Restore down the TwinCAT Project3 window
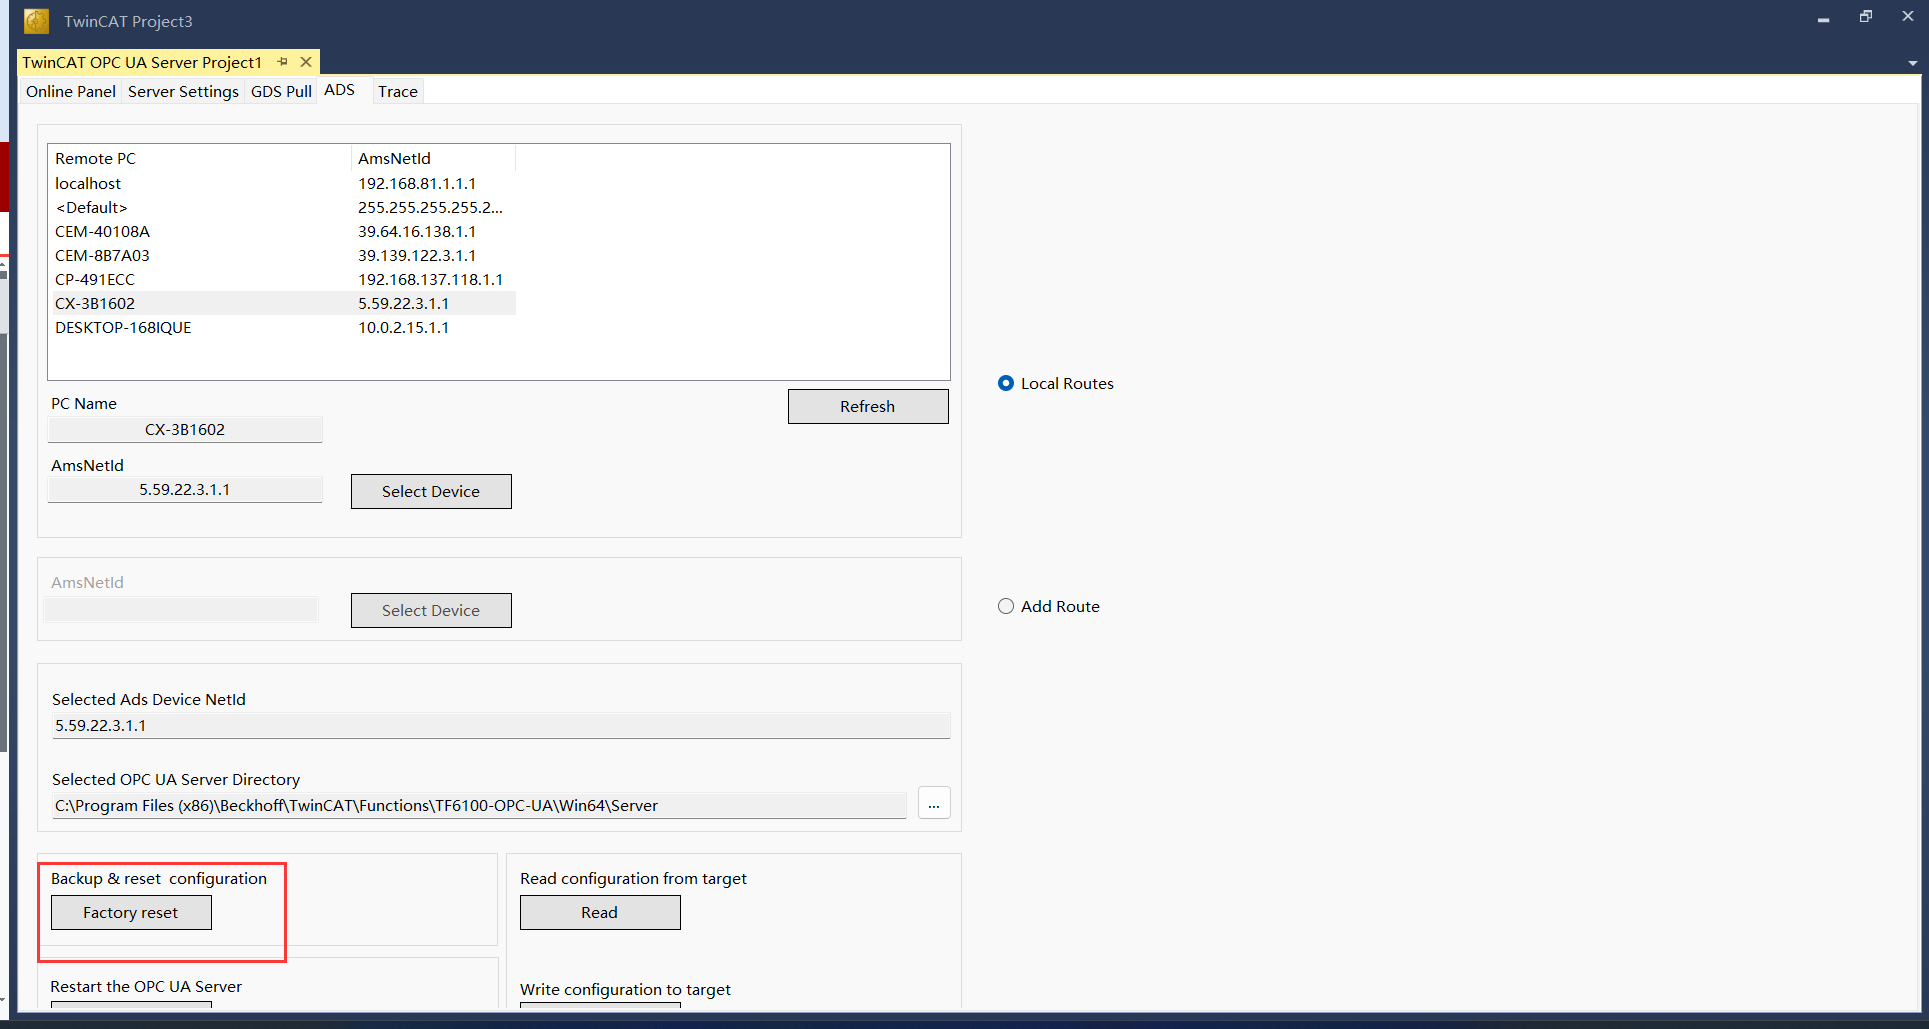Screen dimensions: 1929x1029 pos(1865,17)
